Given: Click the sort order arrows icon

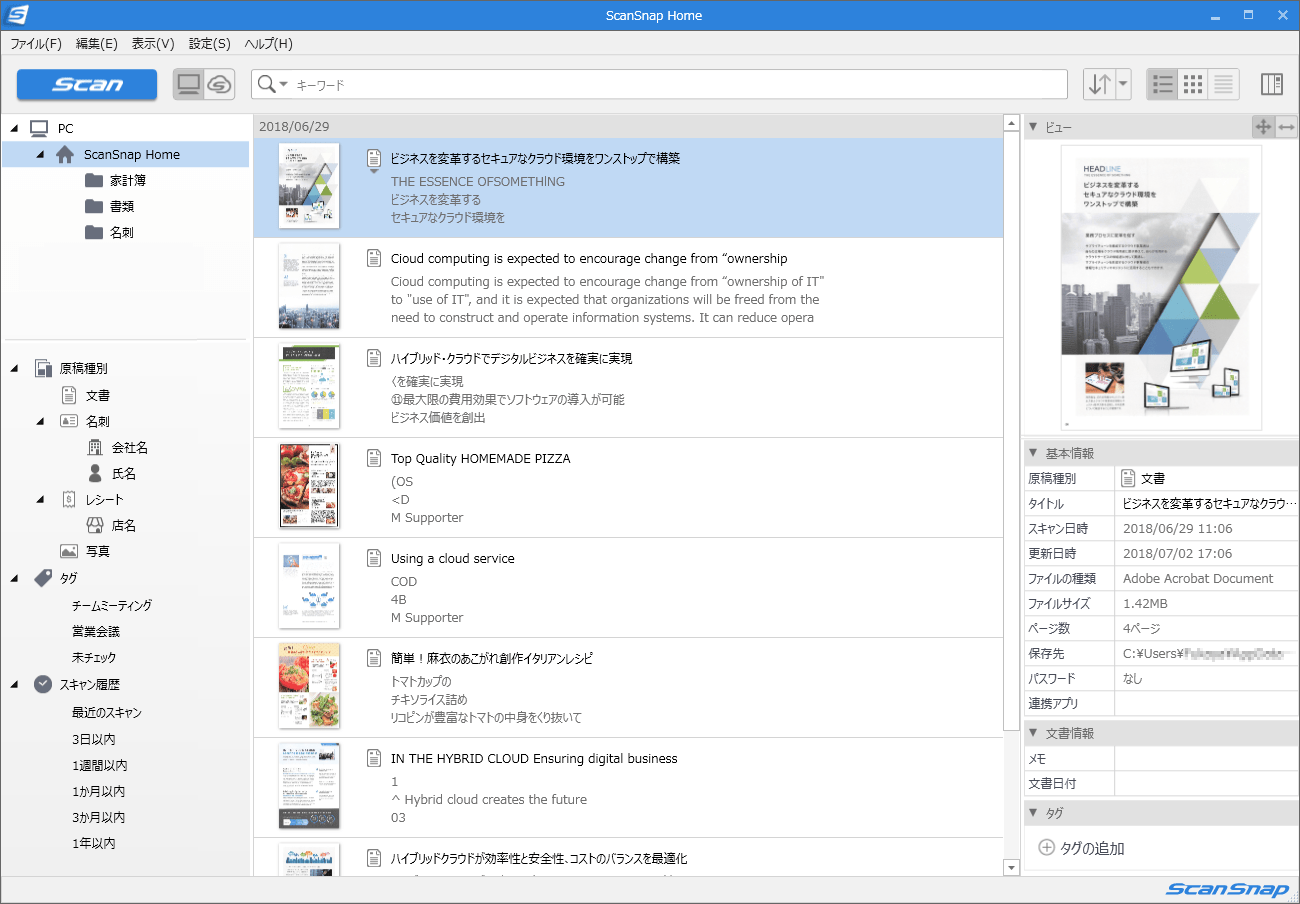Looking at the screenshot, I should [x=1099, y=85].
